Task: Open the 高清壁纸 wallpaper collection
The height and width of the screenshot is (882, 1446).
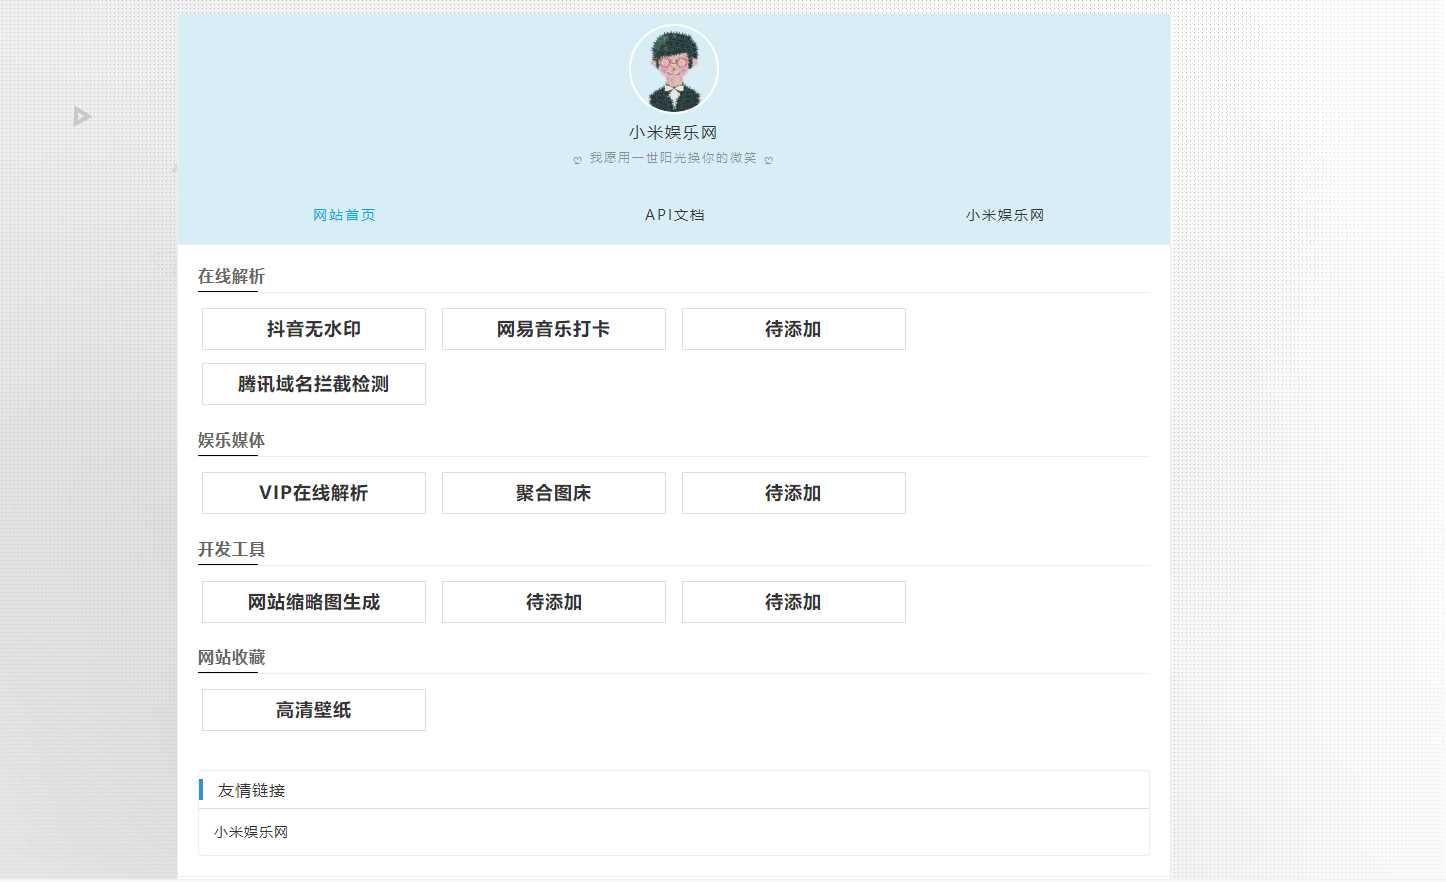Action: pos(313,710)
